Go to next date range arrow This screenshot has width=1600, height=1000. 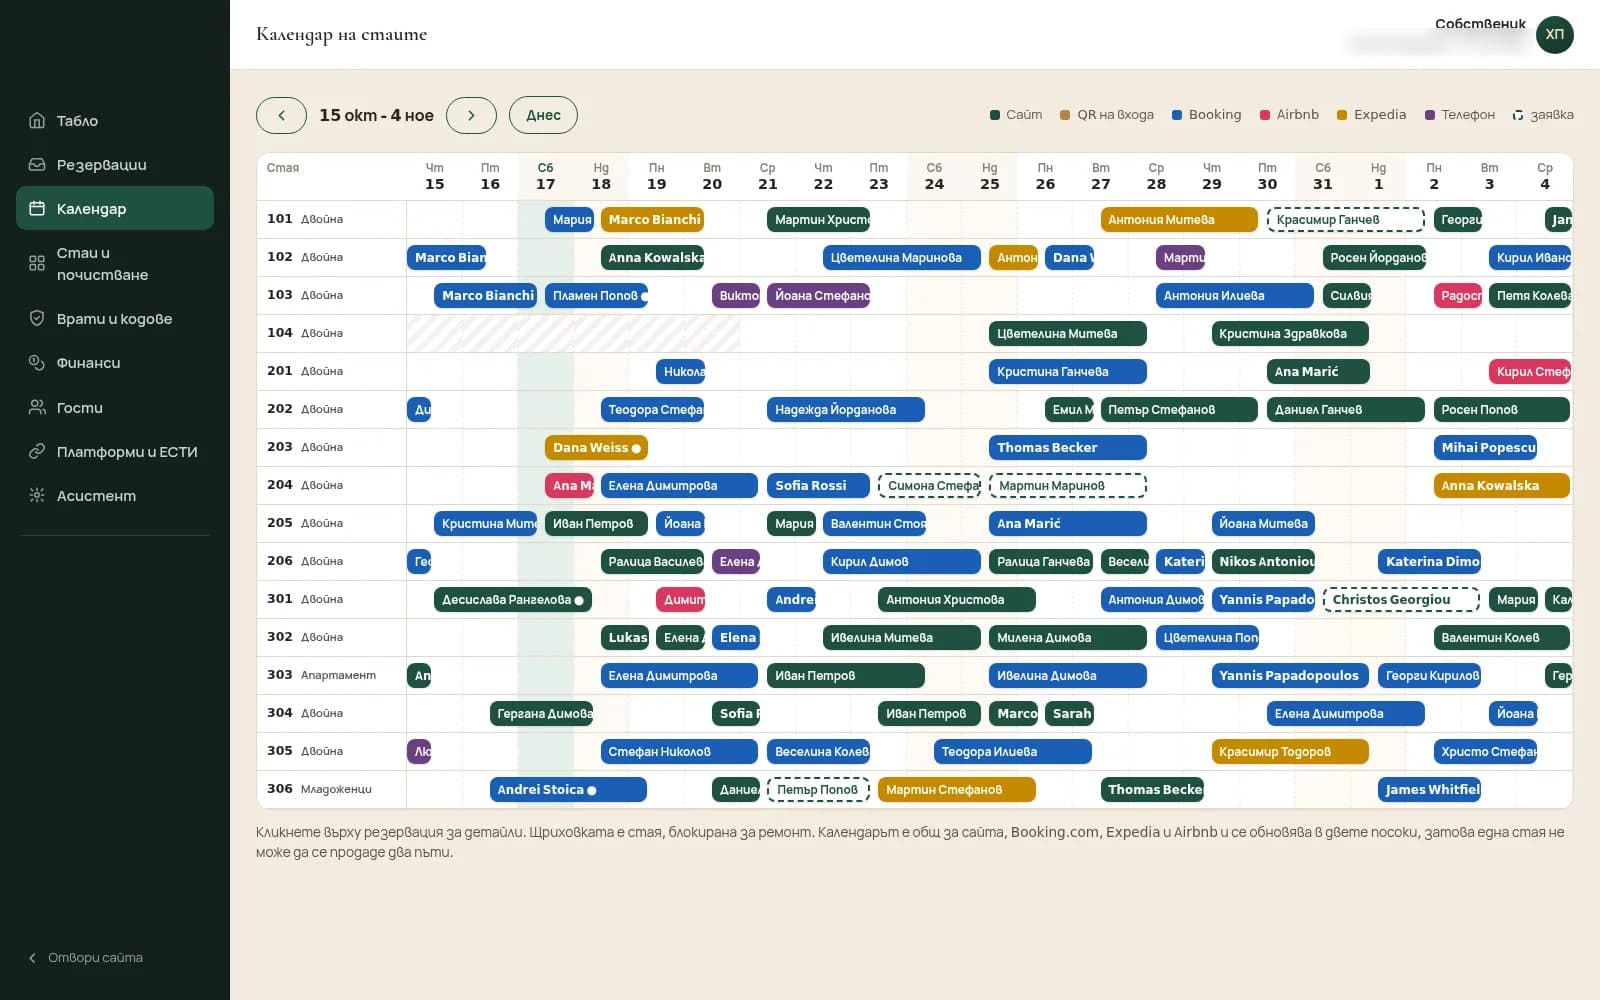tap(471, 115)
